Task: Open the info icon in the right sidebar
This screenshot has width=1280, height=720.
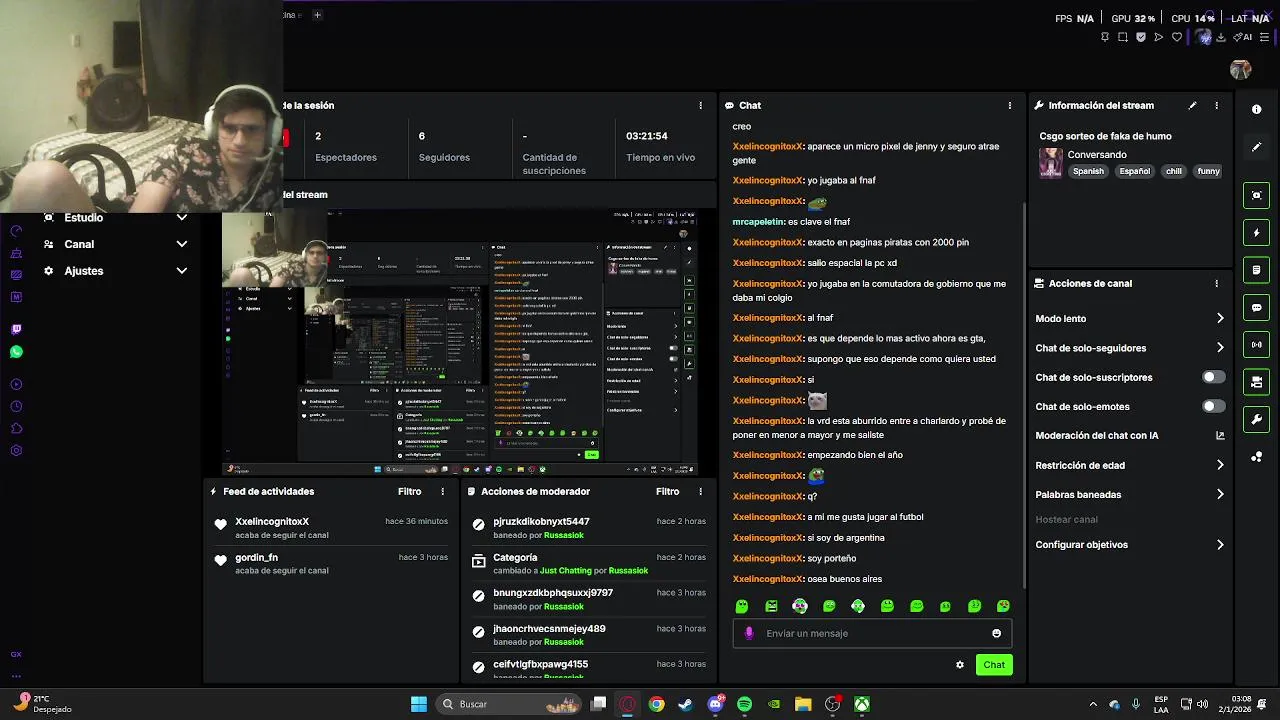Action: [1257, 109]
